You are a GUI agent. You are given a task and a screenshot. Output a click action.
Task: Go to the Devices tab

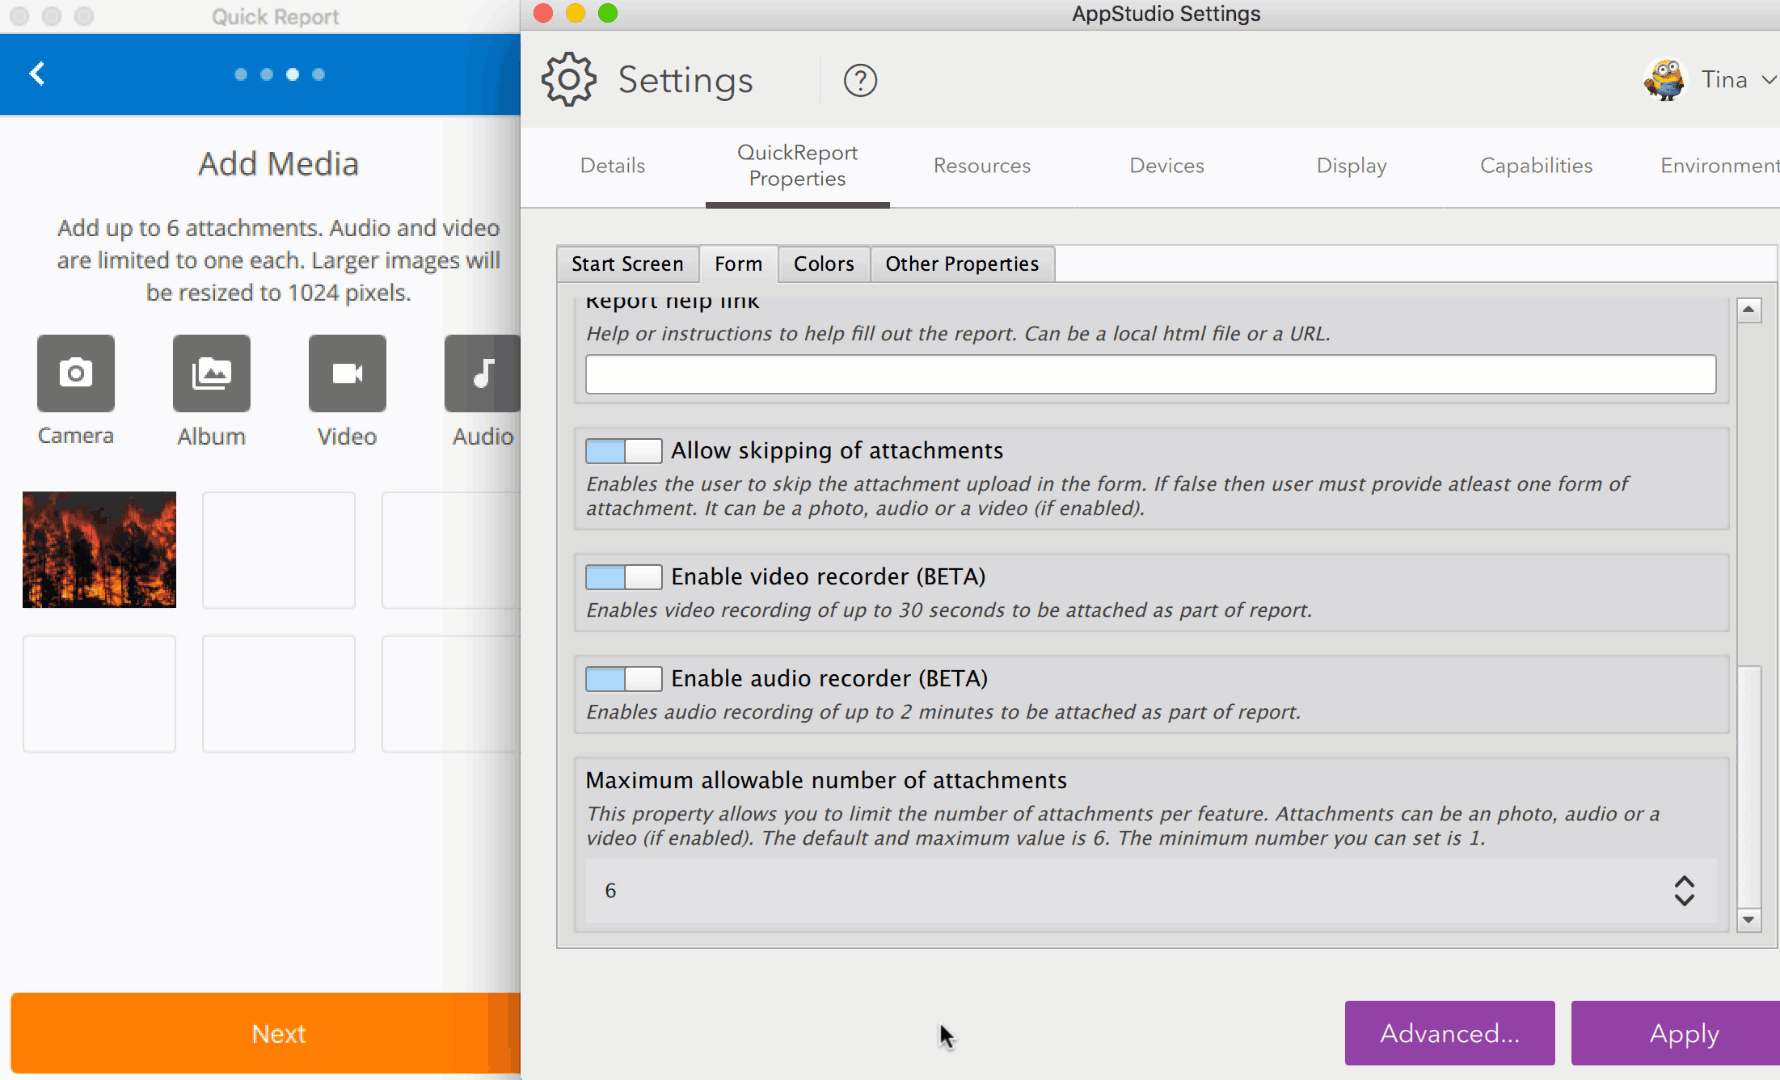click(1167, 166)
